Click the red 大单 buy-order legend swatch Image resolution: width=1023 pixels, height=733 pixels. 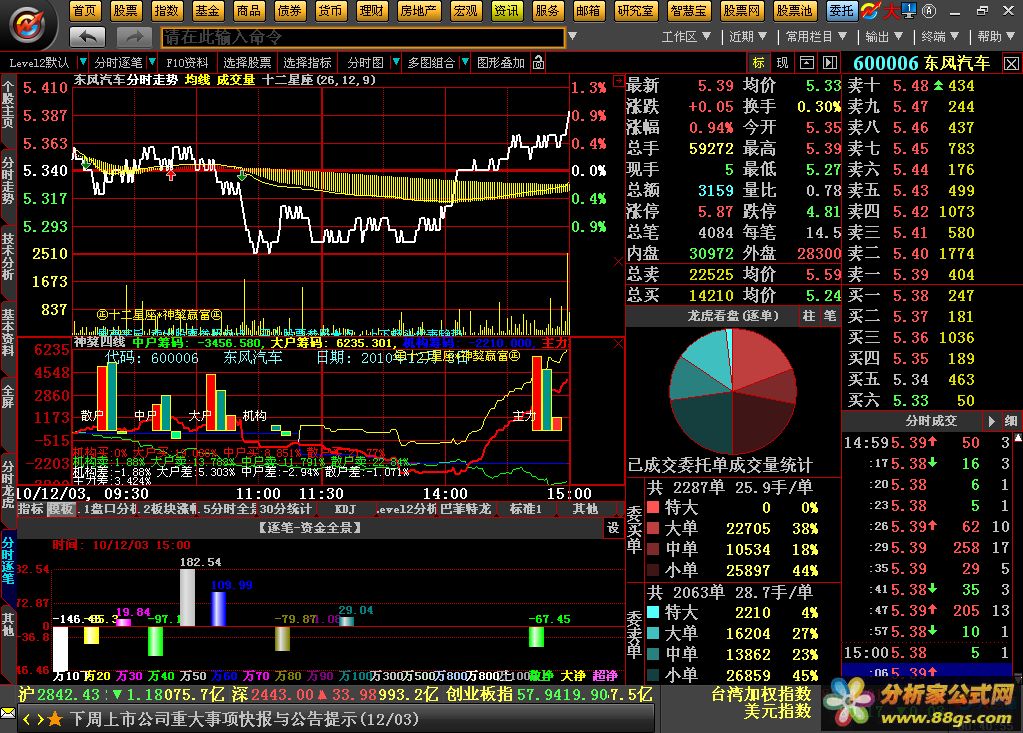[x=653, y=528]
